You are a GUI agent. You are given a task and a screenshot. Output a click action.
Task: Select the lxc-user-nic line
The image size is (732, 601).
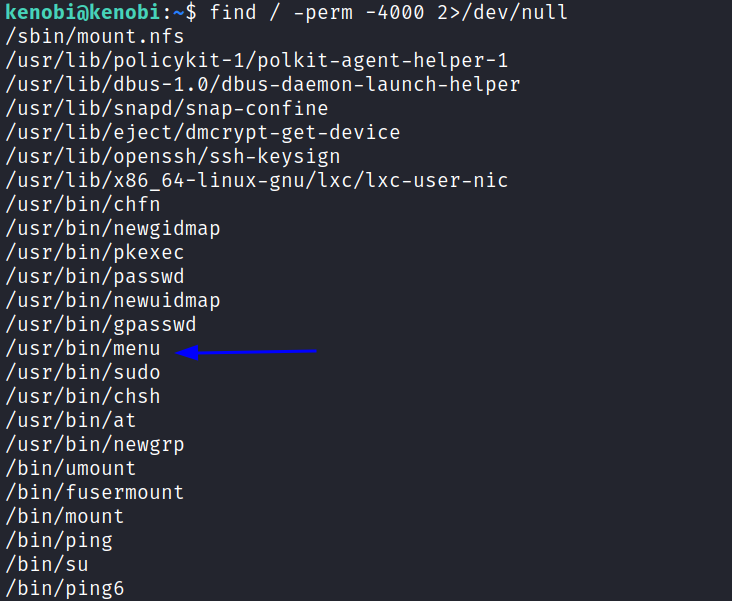[x=257, y=181]
